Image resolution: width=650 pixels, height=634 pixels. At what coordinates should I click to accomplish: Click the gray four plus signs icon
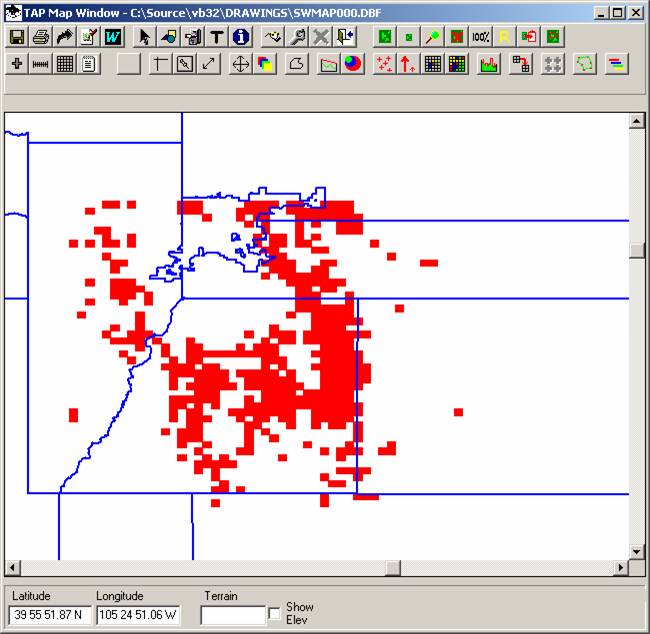click(x=553, y=64)
